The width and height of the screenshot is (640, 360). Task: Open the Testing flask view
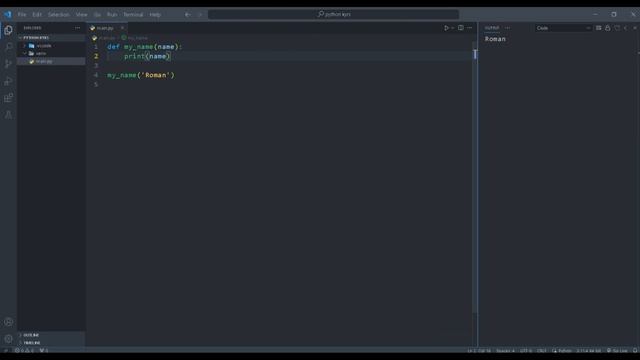[x=8, y=115]
